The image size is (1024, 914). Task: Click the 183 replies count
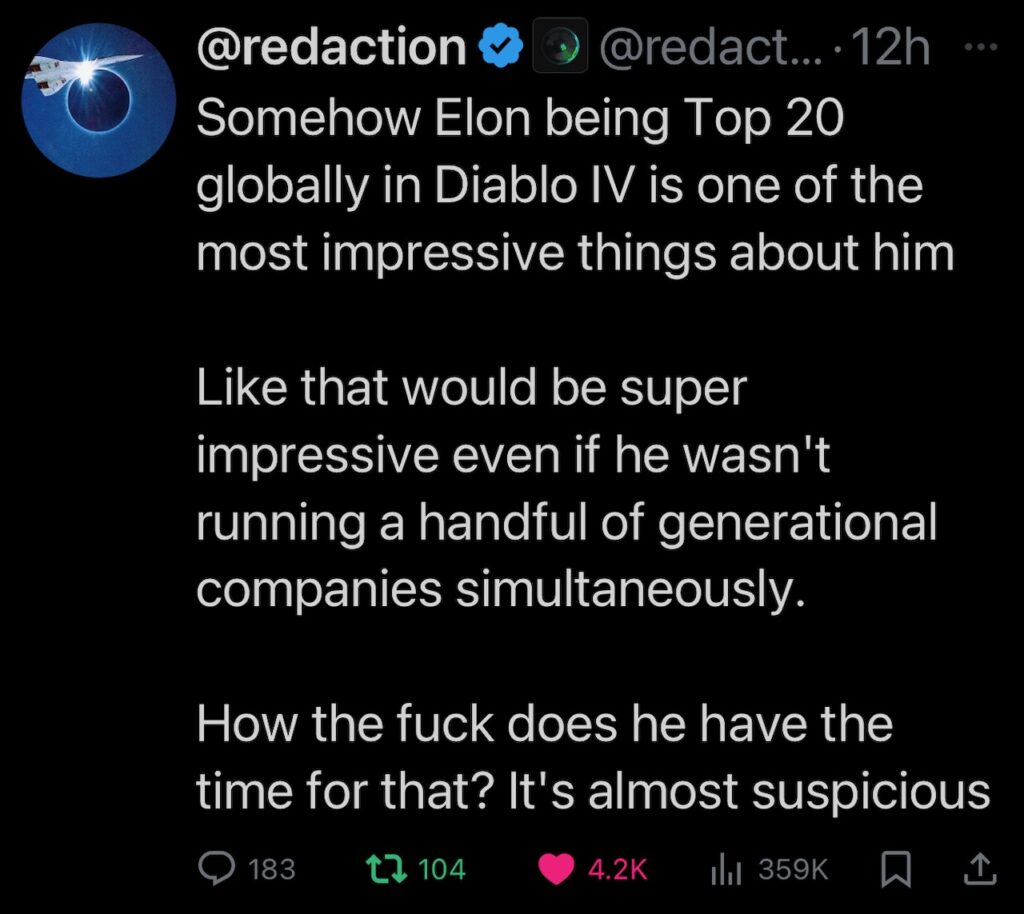pos(271,870)
